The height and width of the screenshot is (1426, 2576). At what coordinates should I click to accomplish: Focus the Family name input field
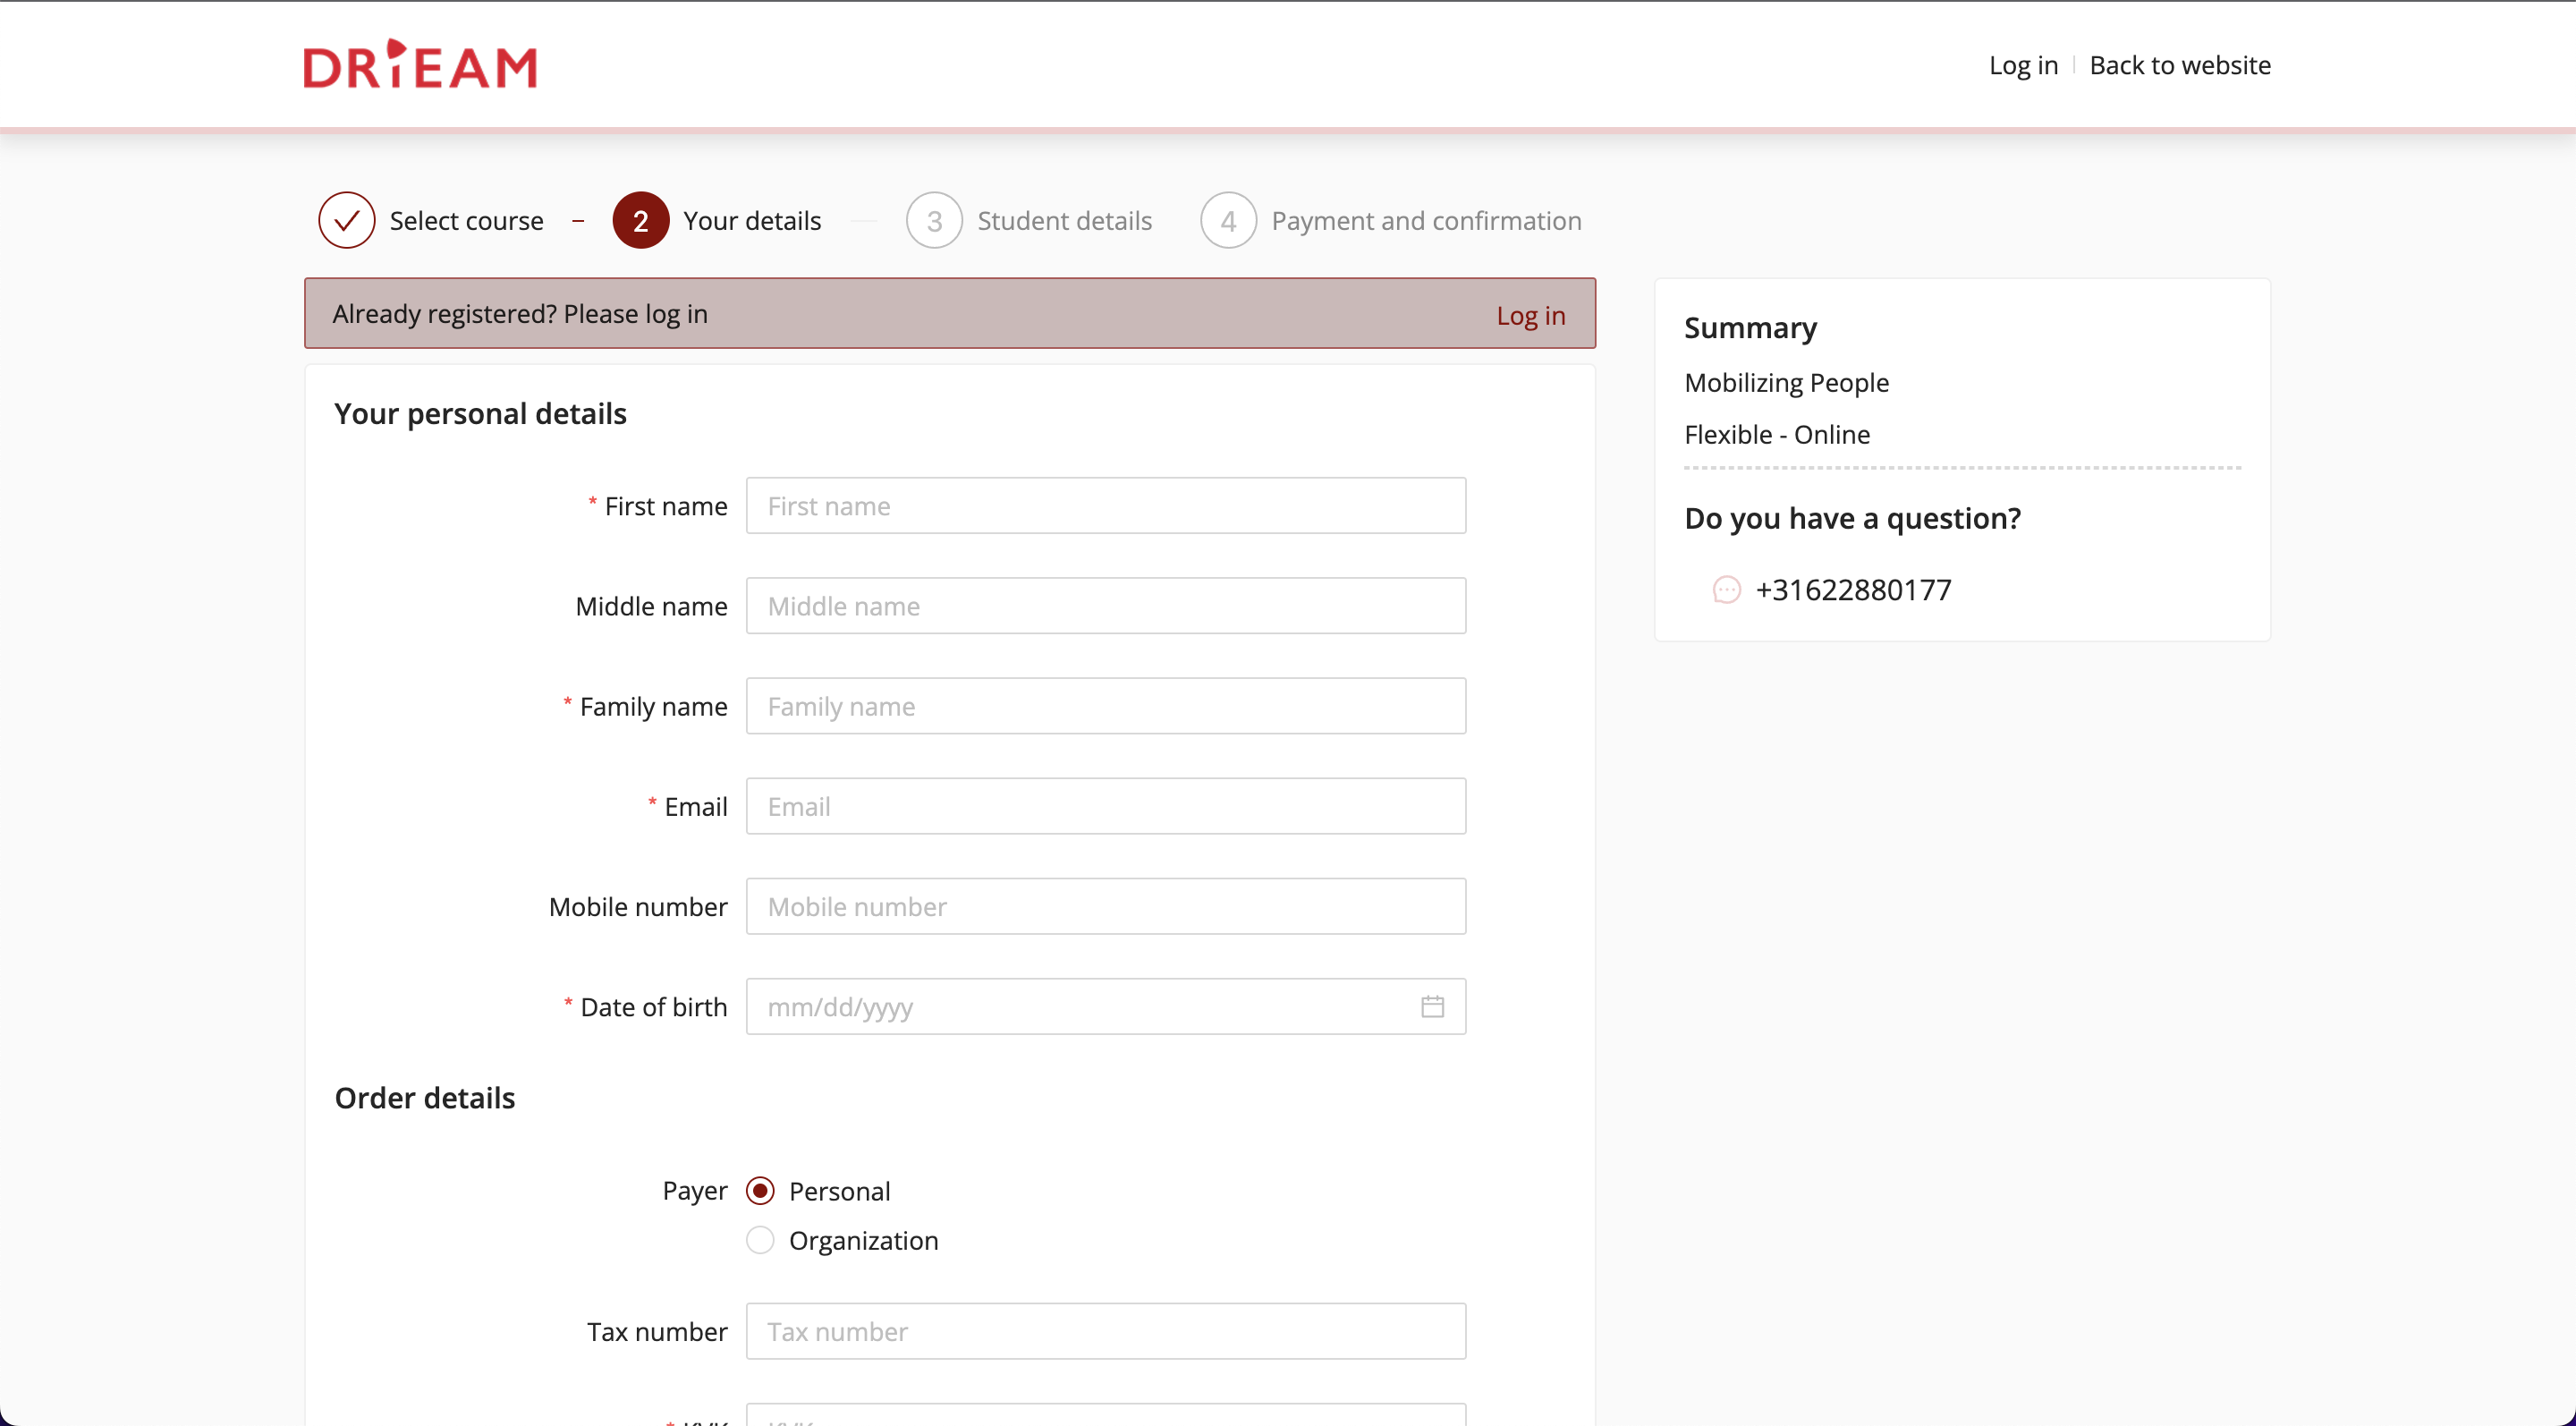point(1106,706)
